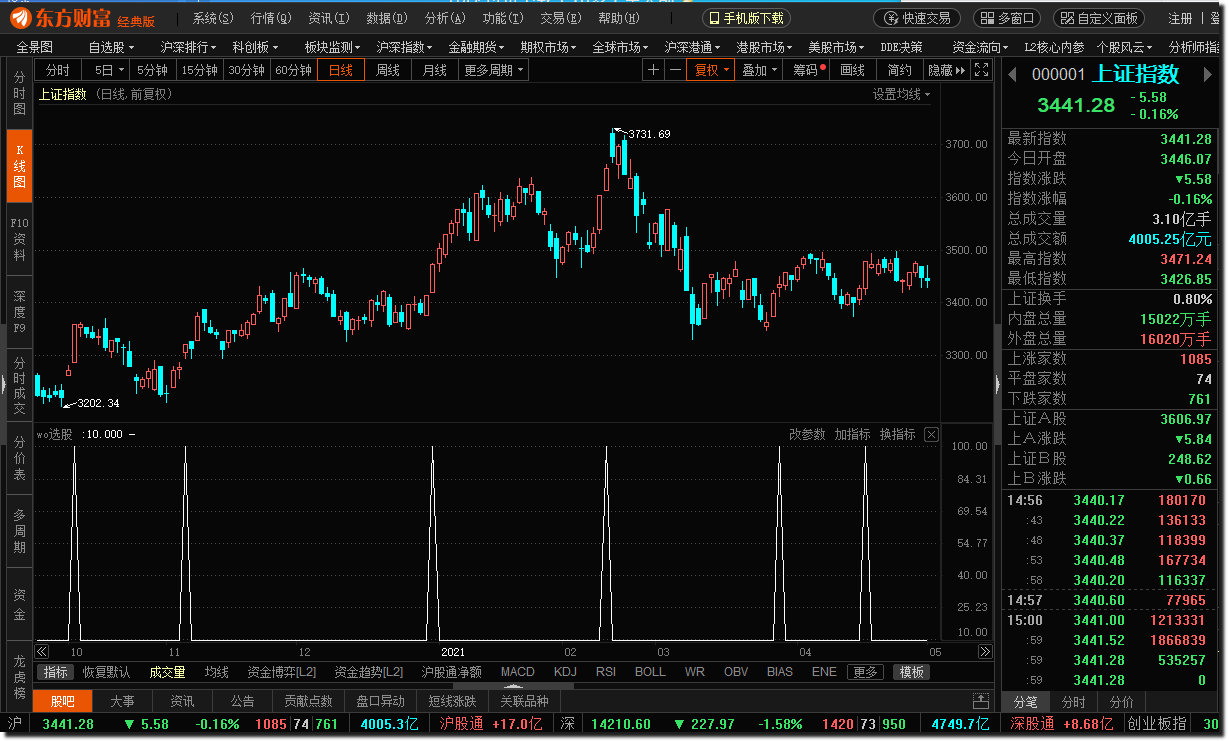The height and width of the screenshot is (741, 1229).
Task: Click the 快速交易 quick trade button
Action: [917, 18]
